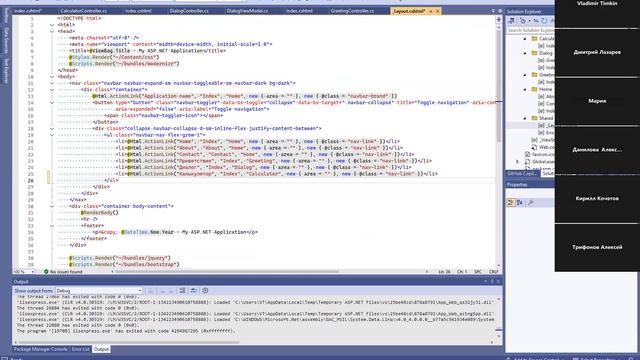Open the document tabs overflow dropdown
The width and height of the screenshot is (640, 360).
coord(493,11)
